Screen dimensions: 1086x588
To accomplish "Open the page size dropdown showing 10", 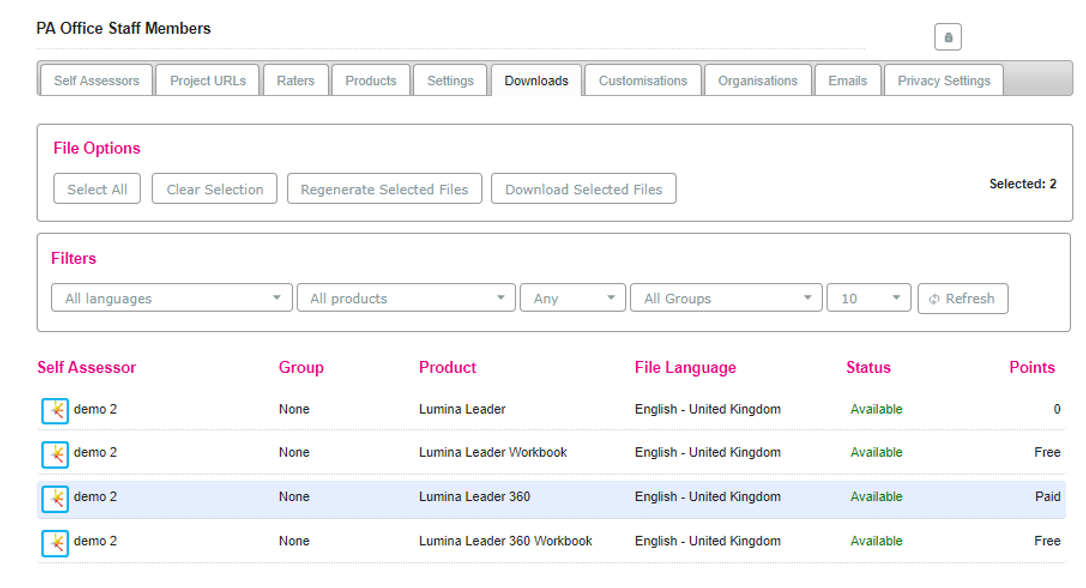I will pos(869,298).
